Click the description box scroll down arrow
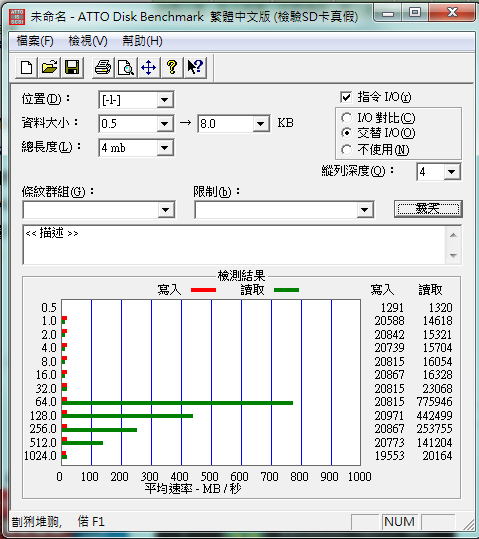Viewport: 479px width, 539px height. (453, 256)
